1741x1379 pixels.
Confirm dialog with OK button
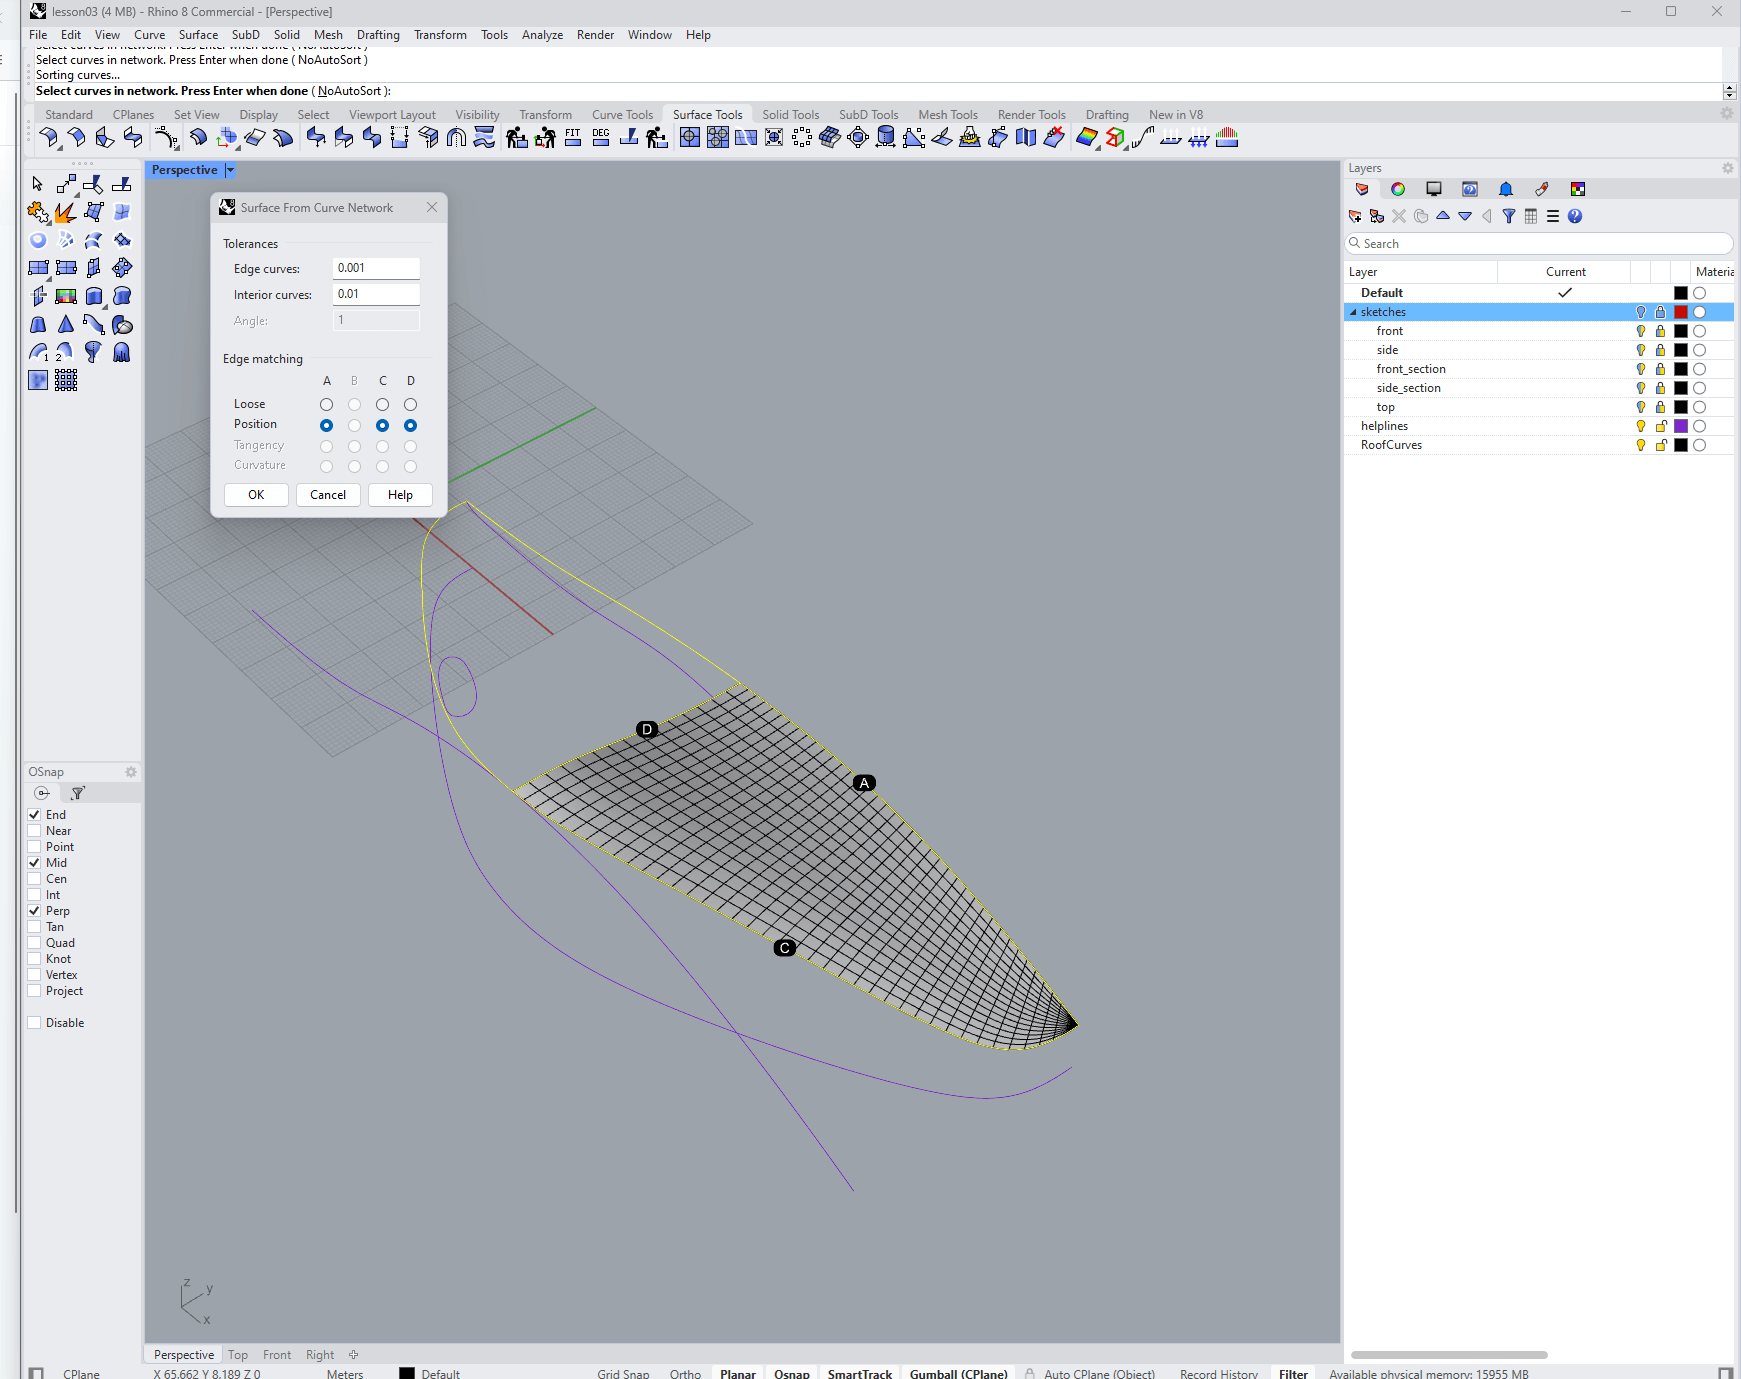256,495
